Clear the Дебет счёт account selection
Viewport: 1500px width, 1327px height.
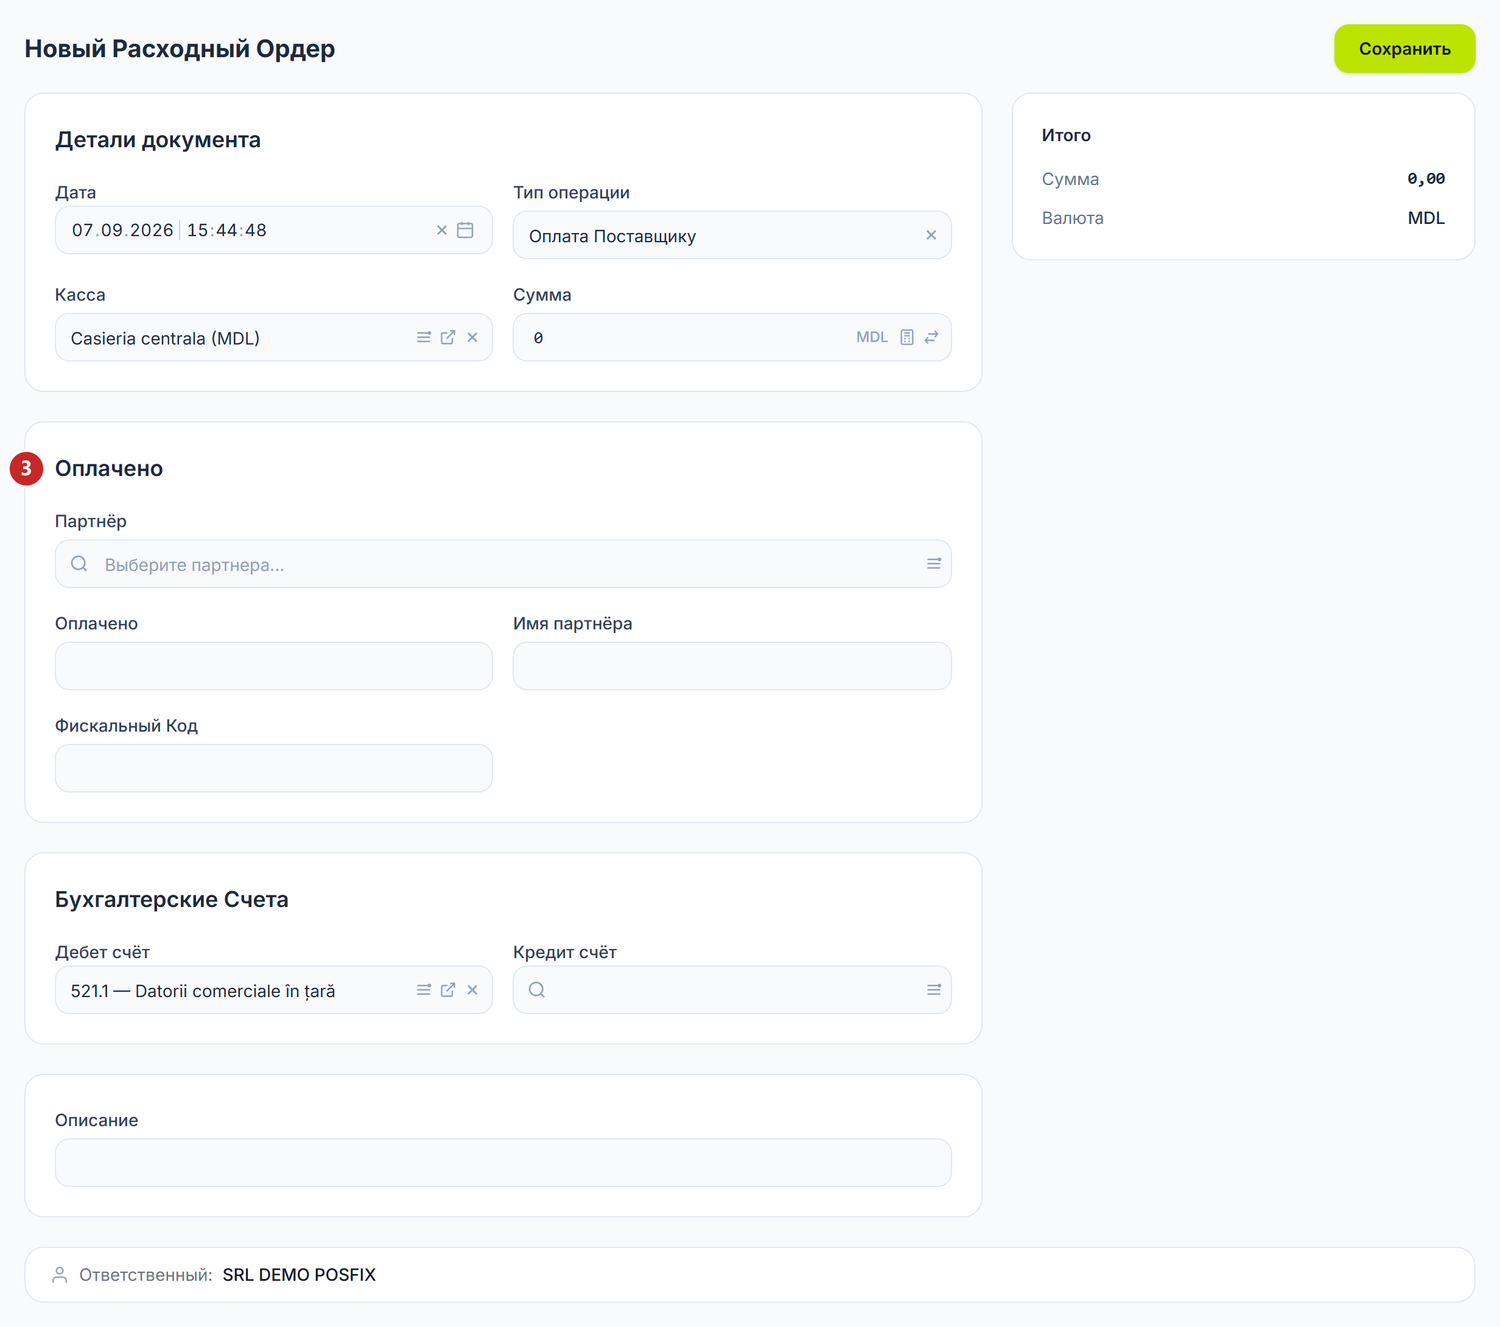point(473,990)
